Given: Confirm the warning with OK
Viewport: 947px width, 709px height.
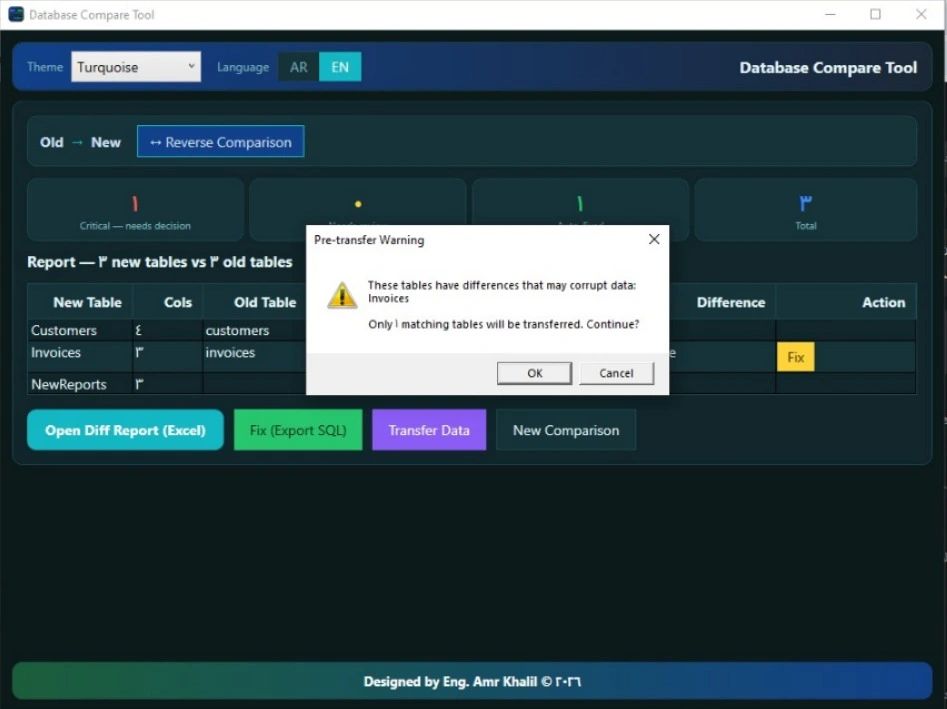Looking at the screenshot, I should point(534,373).
